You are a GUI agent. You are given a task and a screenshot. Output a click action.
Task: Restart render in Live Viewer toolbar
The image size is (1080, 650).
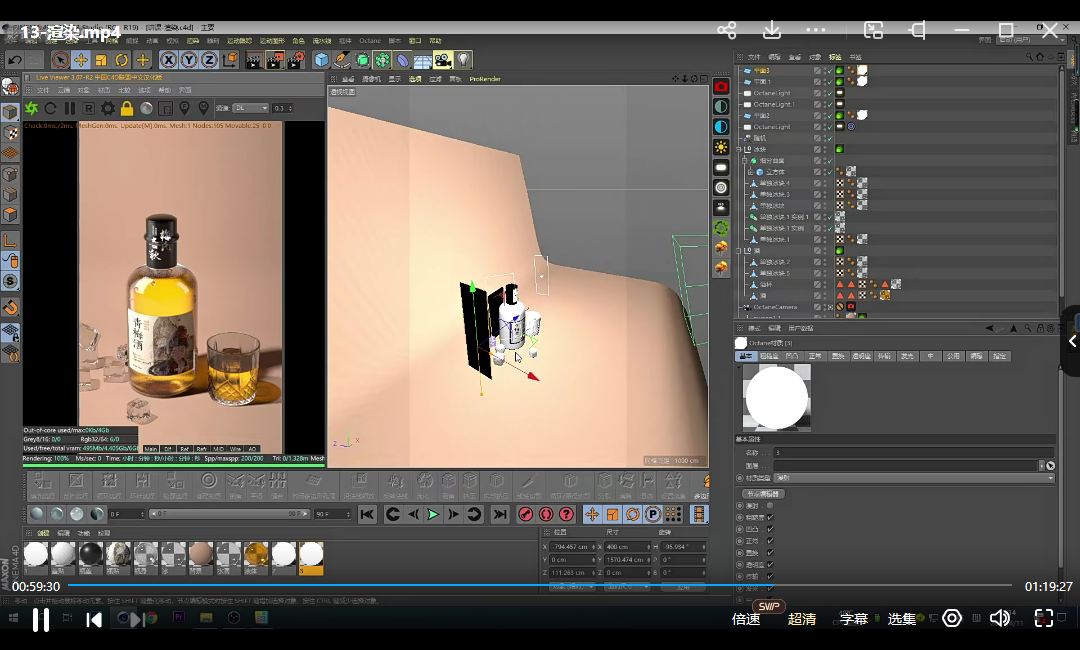coord(50,108)
